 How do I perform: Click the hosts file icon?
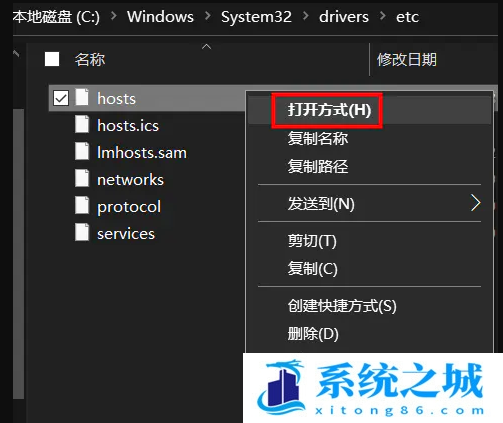(82, 97)
